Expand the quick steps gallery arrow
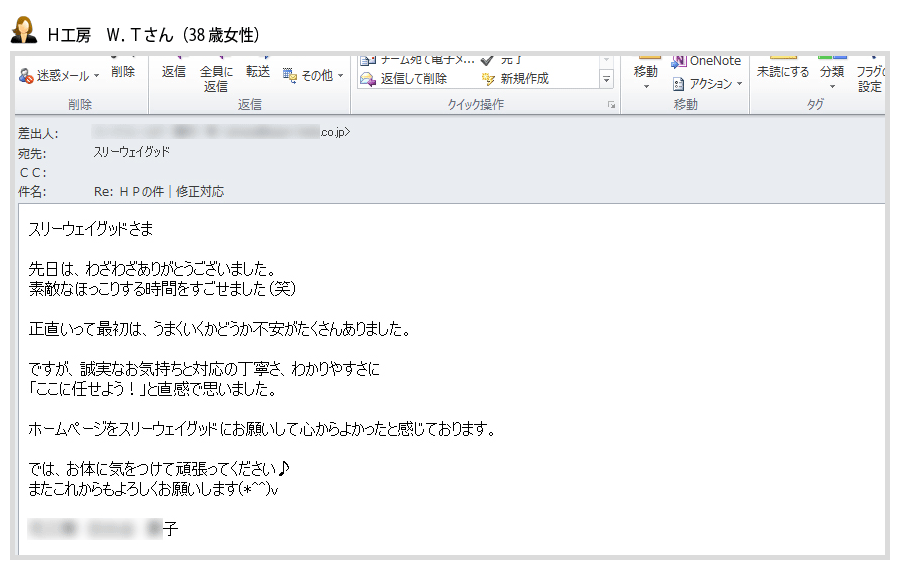The image size is (900, 575). [606, 79]
